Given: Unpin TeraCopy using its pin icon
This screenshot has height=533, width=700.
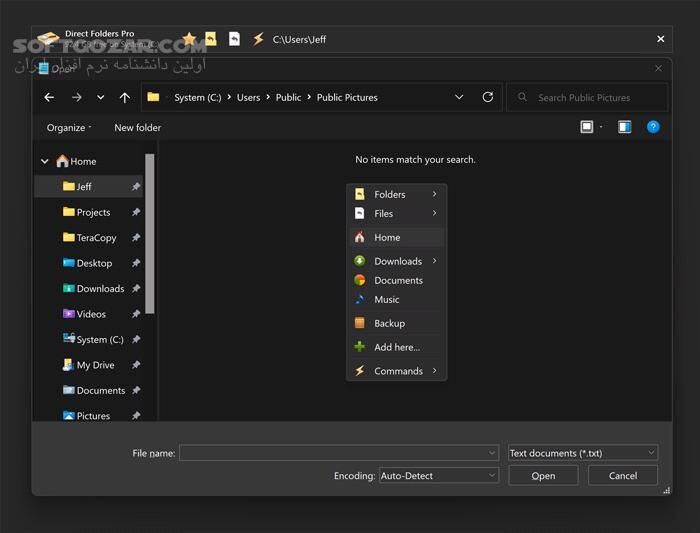Looking at the screenshot, I should (136, 237).
